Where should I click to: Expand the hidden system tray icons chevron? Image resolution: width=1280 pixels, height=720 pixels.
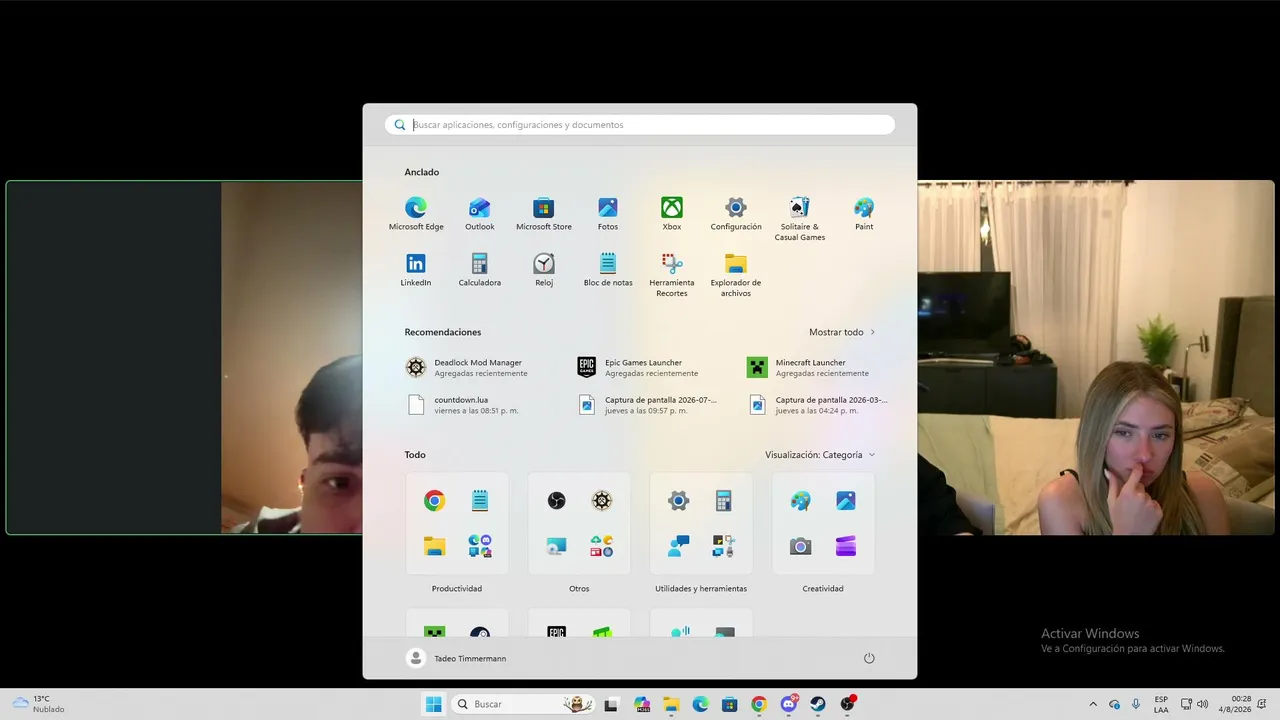click(x=1093, y=704)
